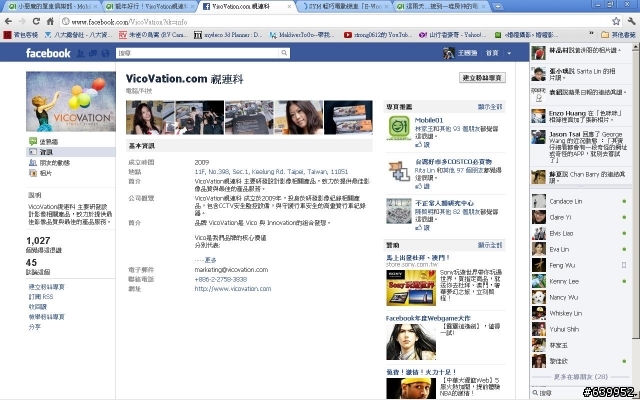Open the mydeco 3d Planner bookmark
This screenshot has height=400, width=640.
[228, 35]
